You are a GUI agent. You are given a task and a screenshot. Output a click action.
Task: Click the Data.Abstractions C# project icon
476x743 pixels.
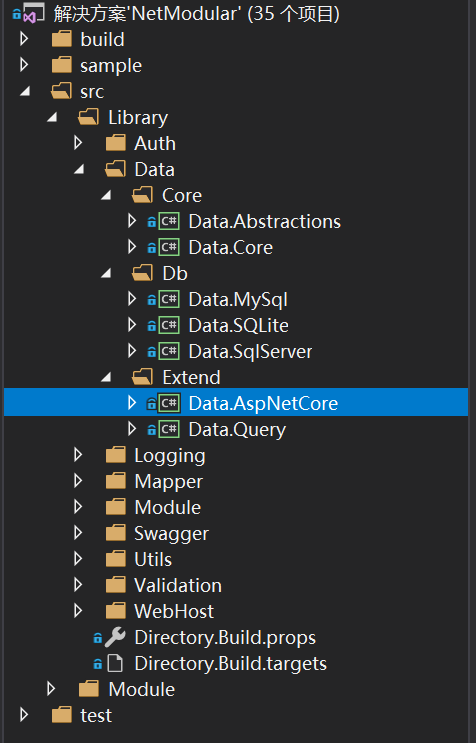coord(169,221)
